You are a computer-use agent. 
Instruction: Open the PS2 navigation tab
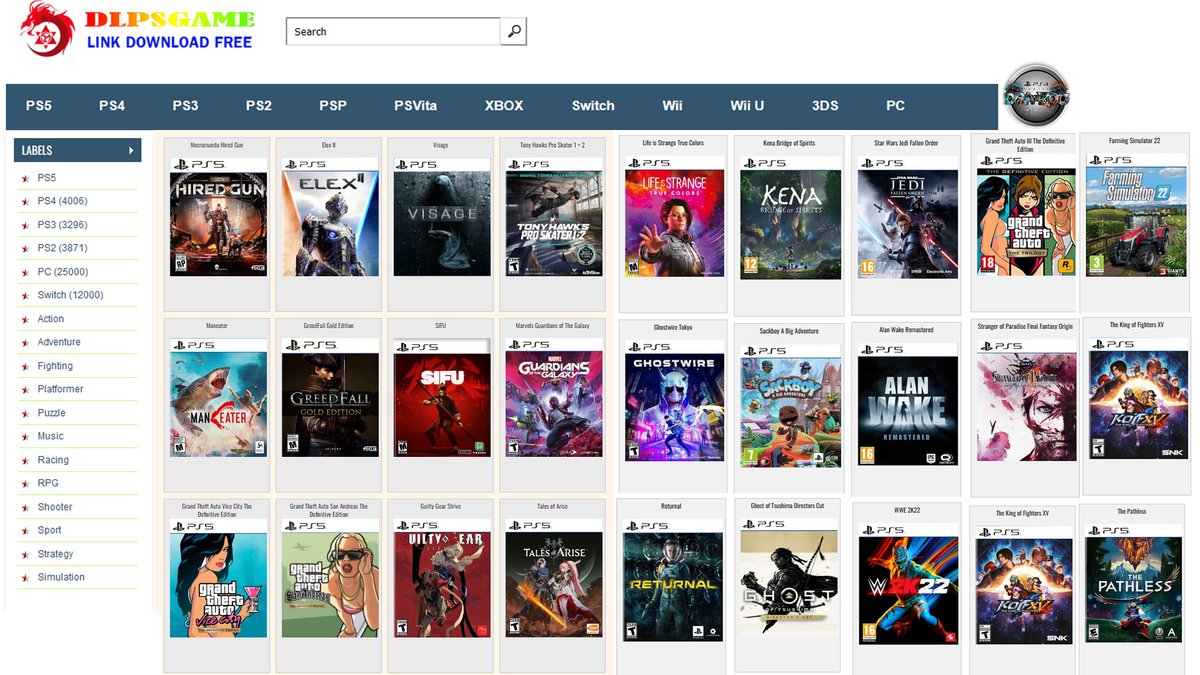(x=259, y=105)
